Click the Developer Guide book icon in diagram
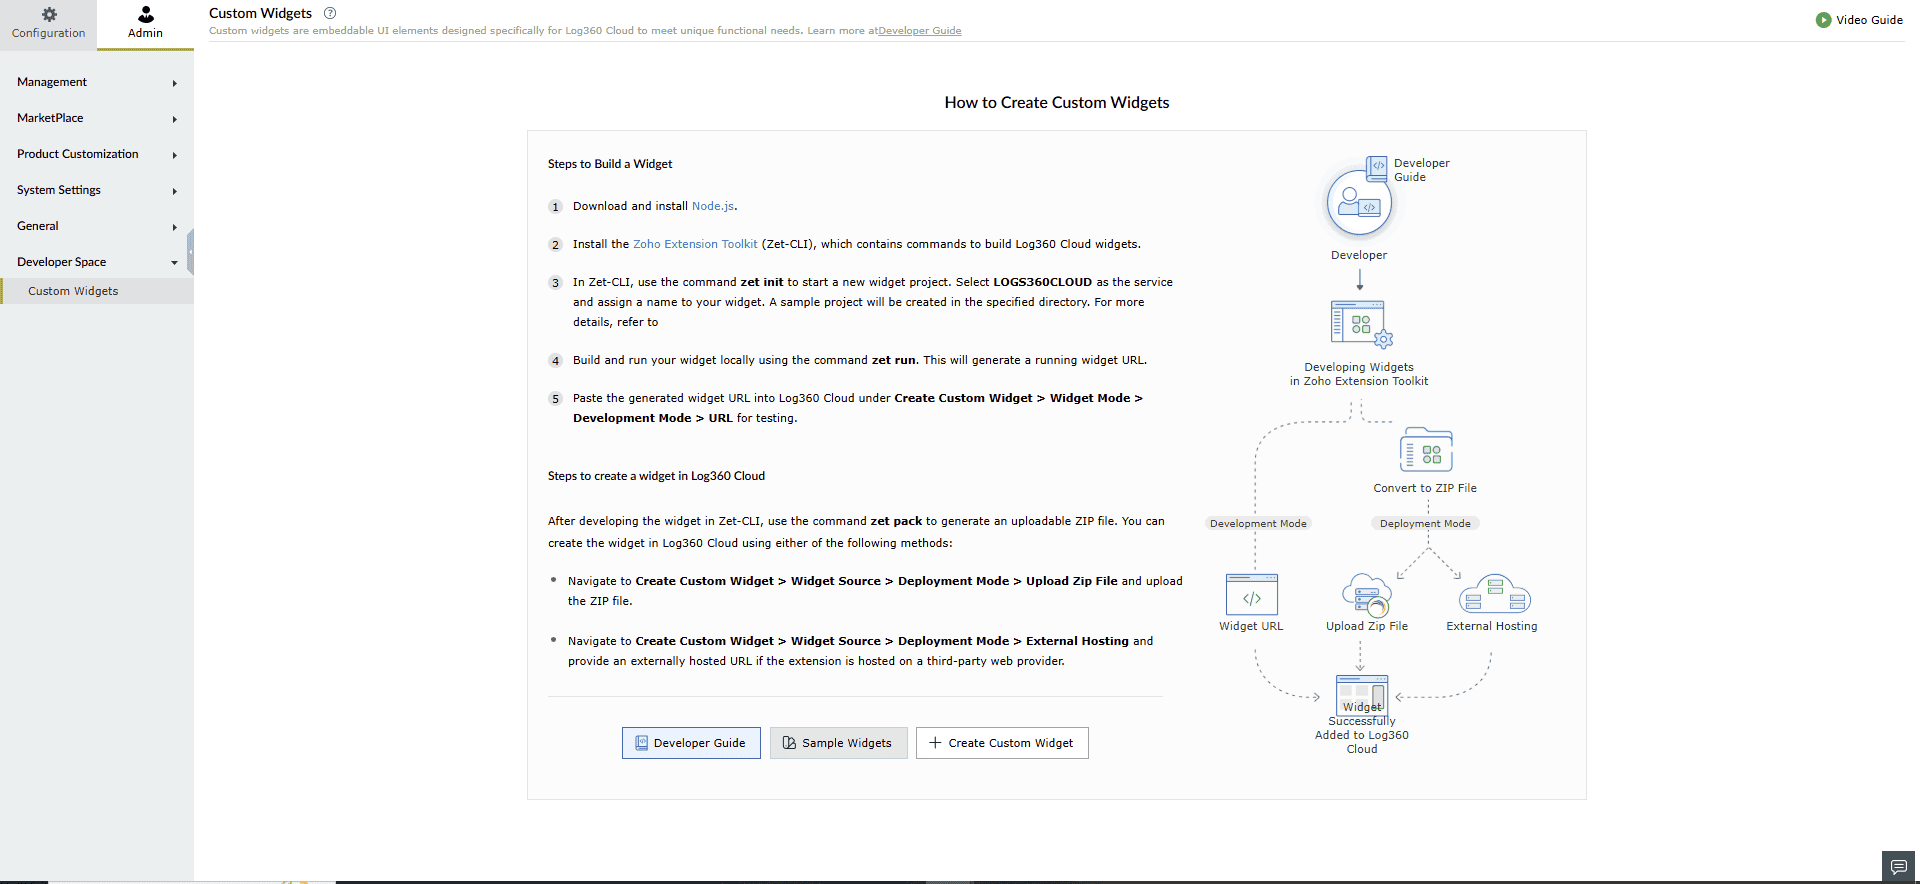This screenshot has width=1920, height=884. pos(1377,167)
